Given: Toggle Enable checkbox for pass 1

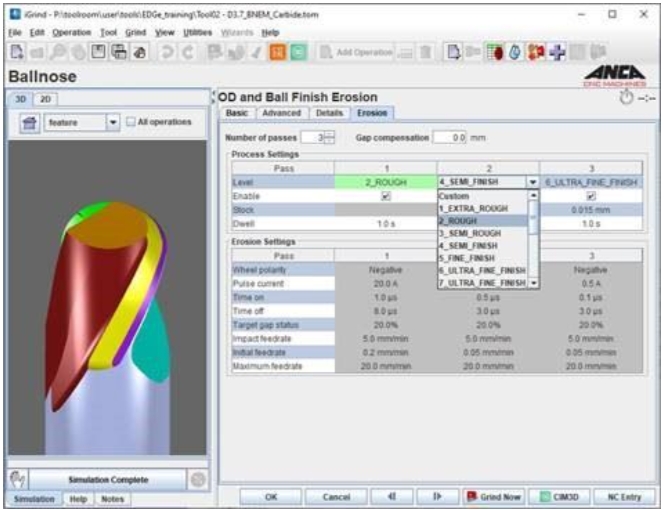Looking at the screenshot, I should point(386,196).
